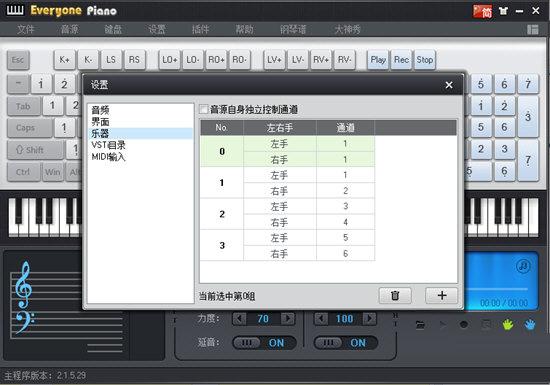Click the RS key button
This screenshot has width=550, height=385.
[134, 60]
